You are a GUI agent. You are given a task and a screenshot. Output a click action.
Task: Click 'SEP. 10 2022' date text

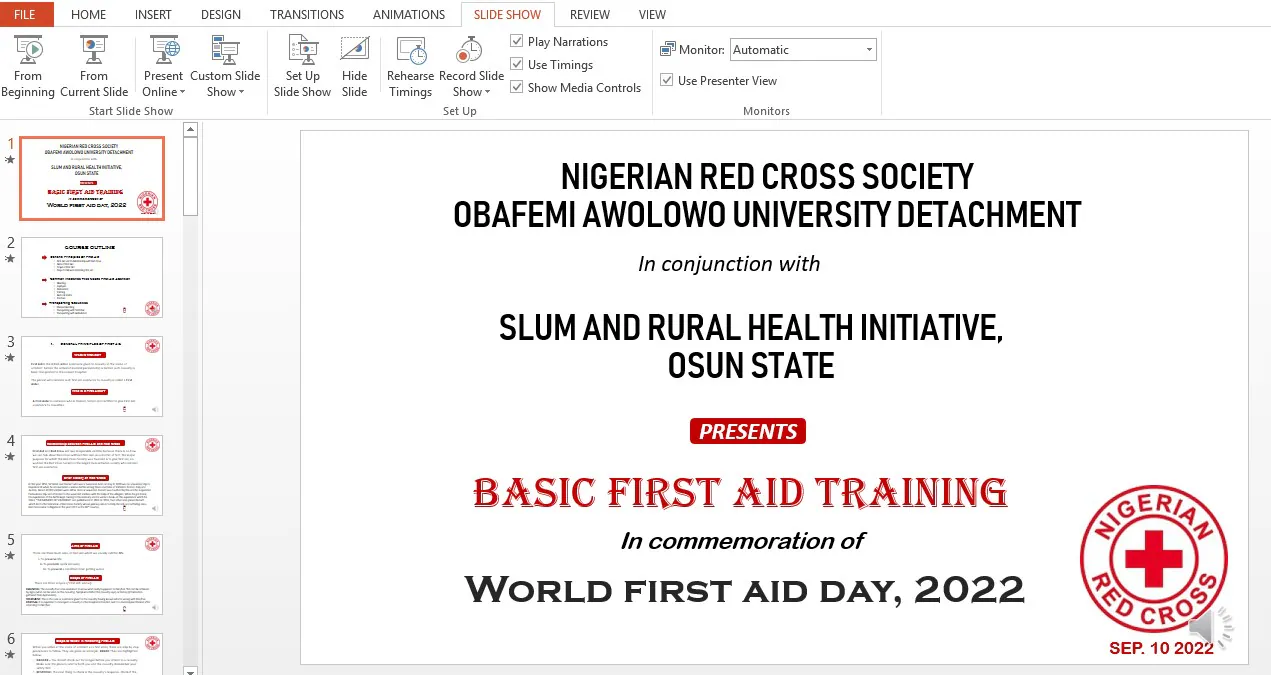(x=1161, y=648)
